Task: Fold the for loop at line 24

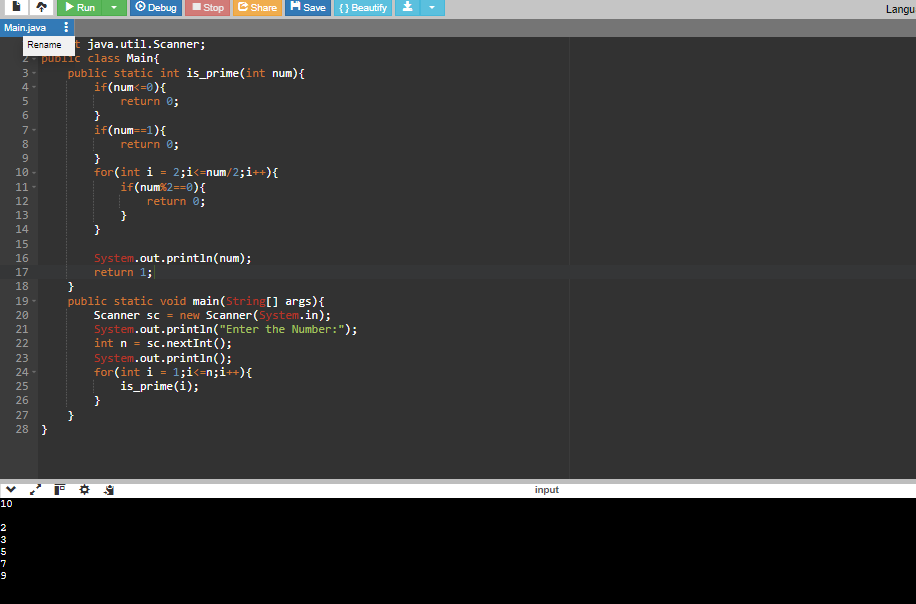Action: [x=34, y=372]
